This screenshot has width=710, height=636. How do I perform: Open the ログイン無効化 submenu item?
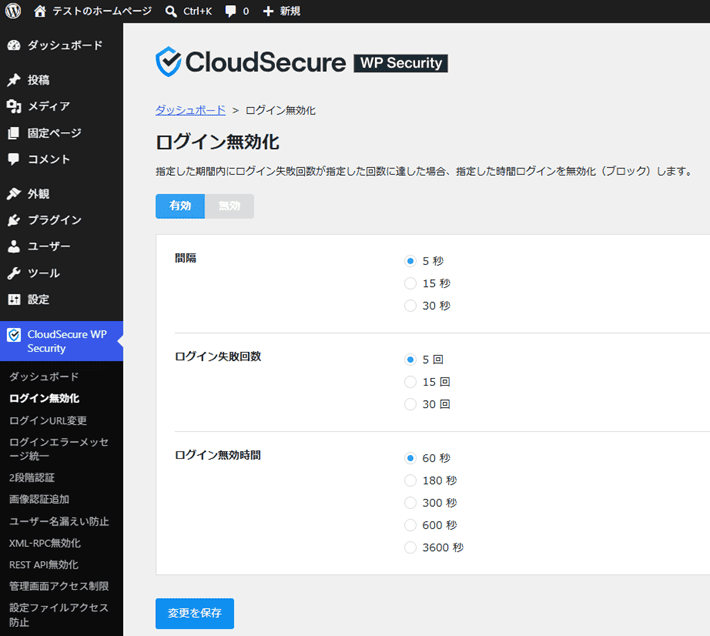point(44,398)
